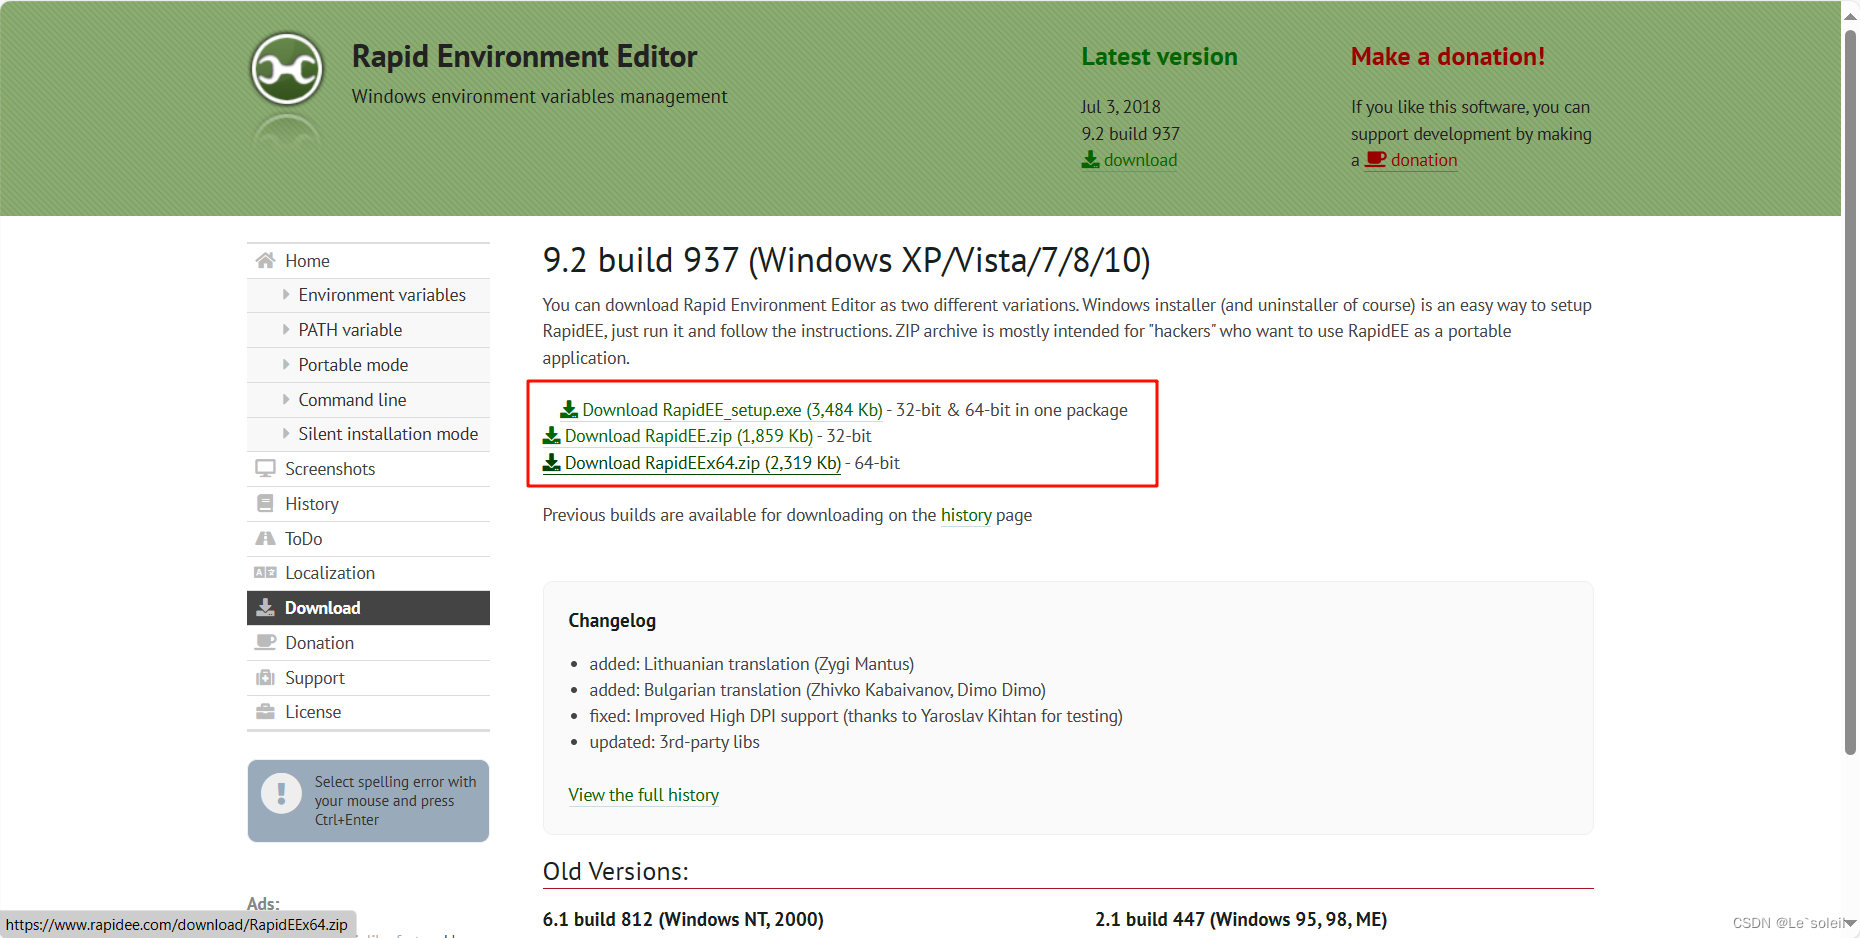
Task: Click the Home house icon in sidebar
Action: point(265,261)
